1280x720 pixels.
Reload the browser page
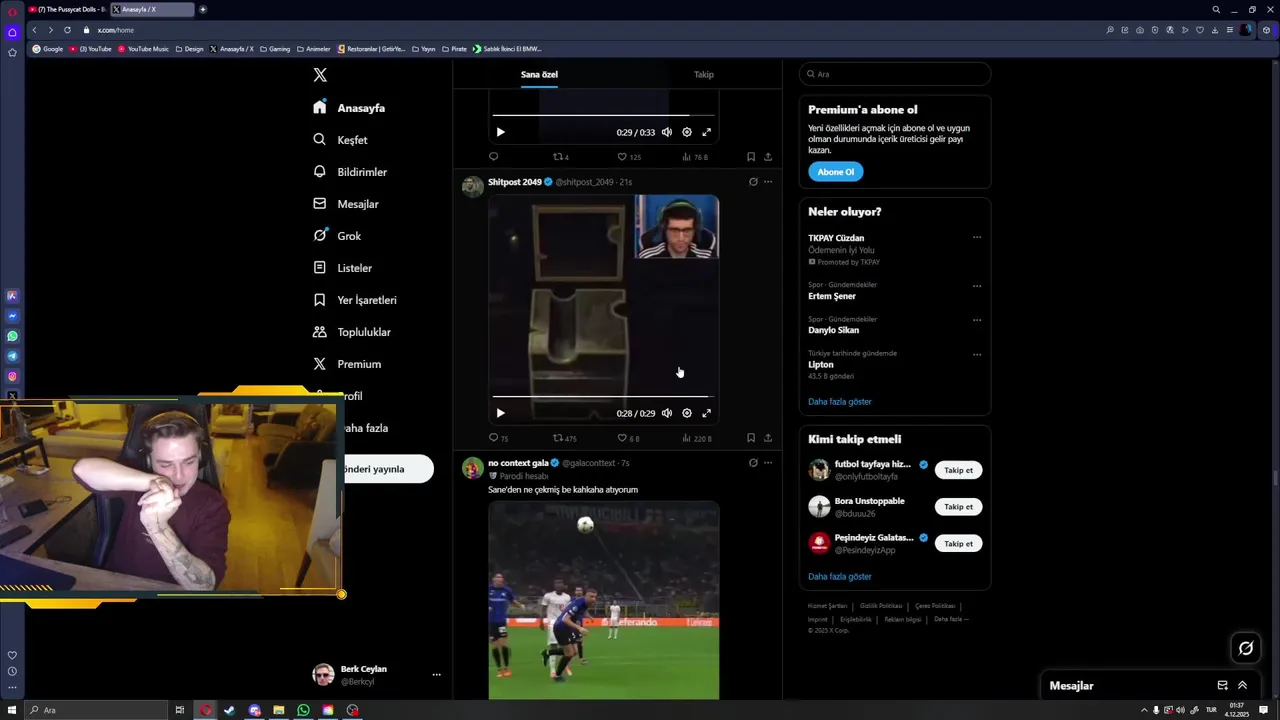tap(67, 30)
